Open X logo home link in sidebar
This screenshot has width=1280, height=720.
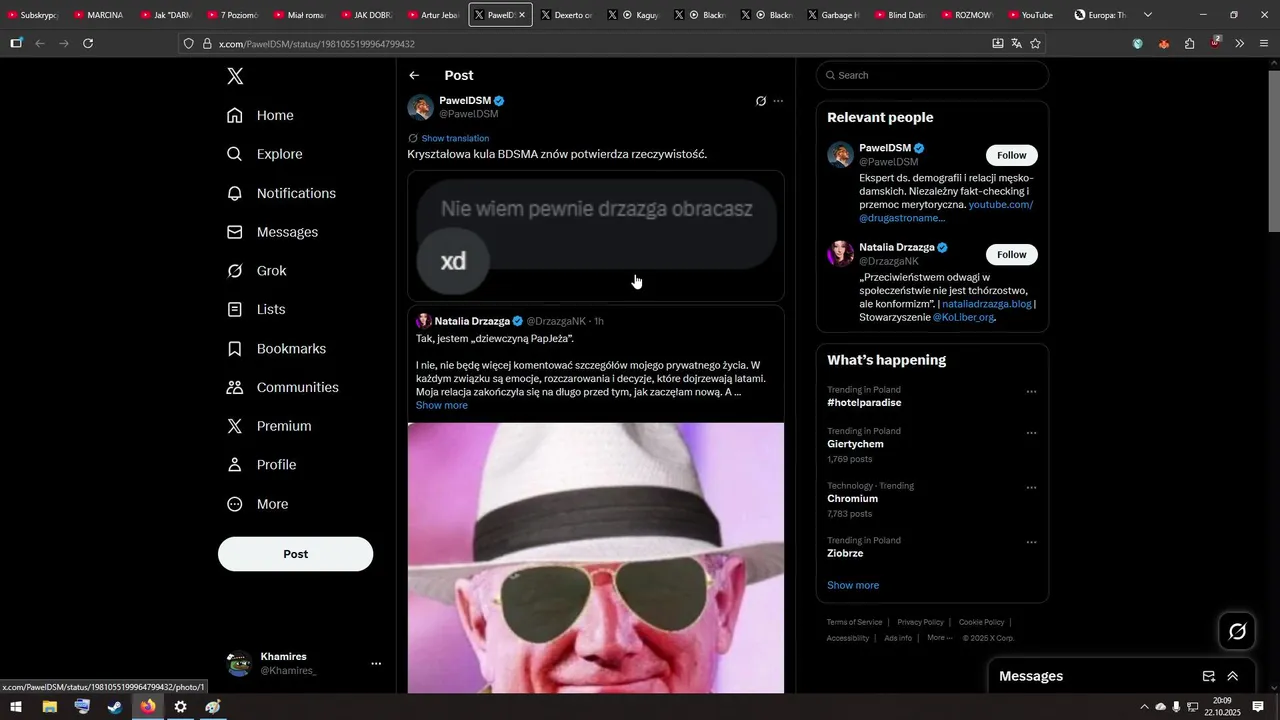click(x=235, y=76)
